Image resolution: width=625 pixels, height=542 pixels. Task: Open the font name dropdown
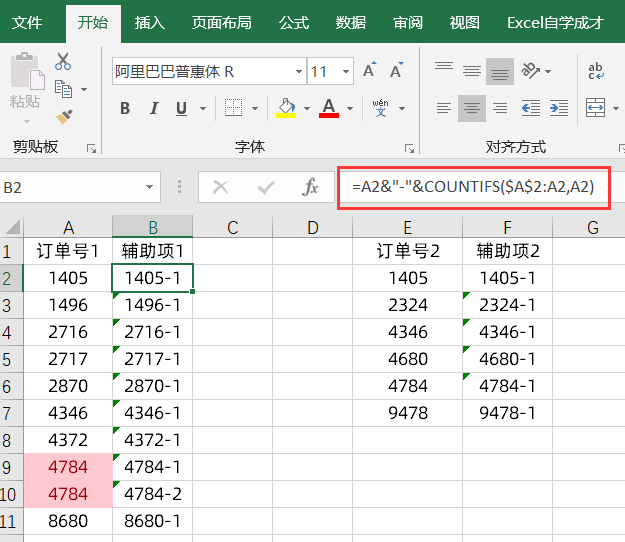pyautogui.click(x=299, y=72)
